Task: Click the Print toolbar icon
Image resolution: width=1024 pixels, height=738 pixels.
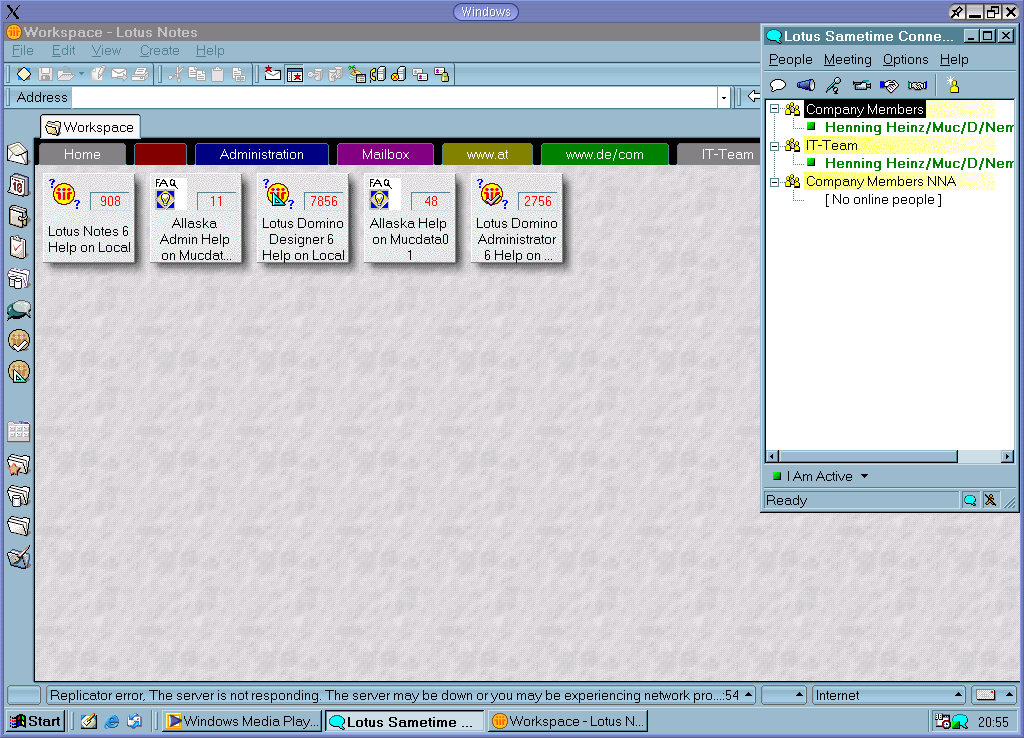Action: (140, 74)
